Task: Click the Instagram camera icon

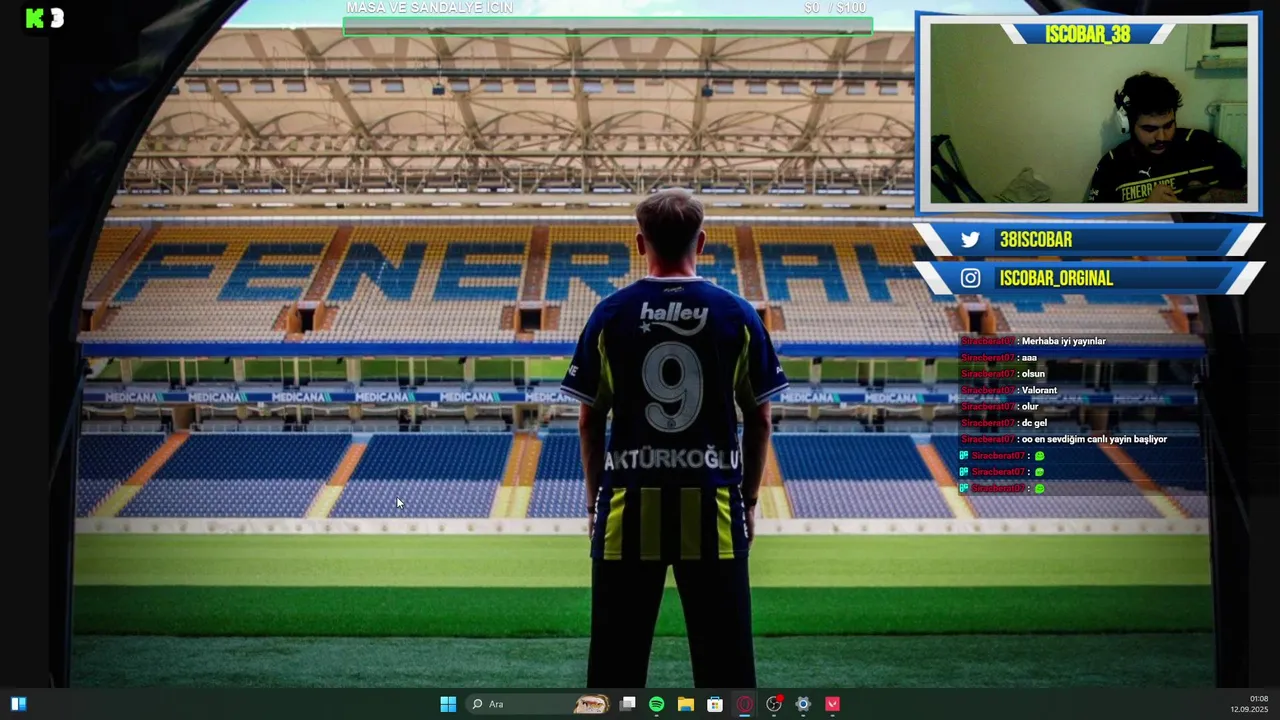Action: [970, 278]
